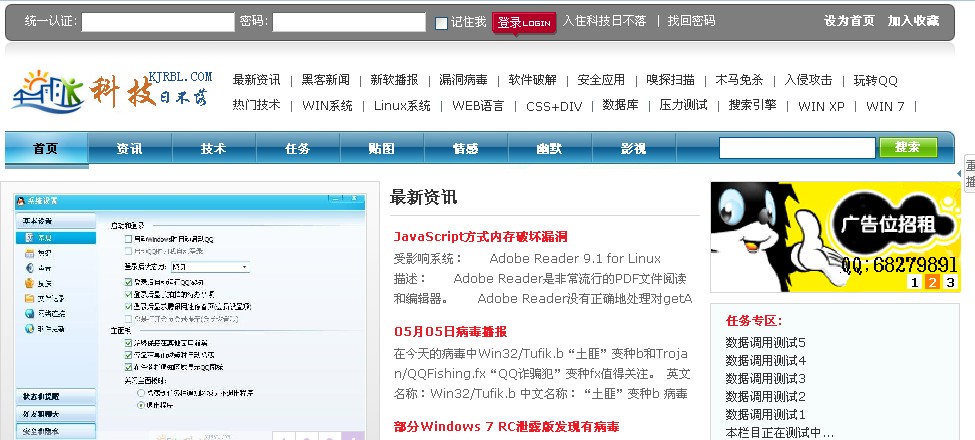Image resolution: width=975 pixels, height=440 pixels.
Task: Open 数据调用测试3 task link
Action: [765, 378]
